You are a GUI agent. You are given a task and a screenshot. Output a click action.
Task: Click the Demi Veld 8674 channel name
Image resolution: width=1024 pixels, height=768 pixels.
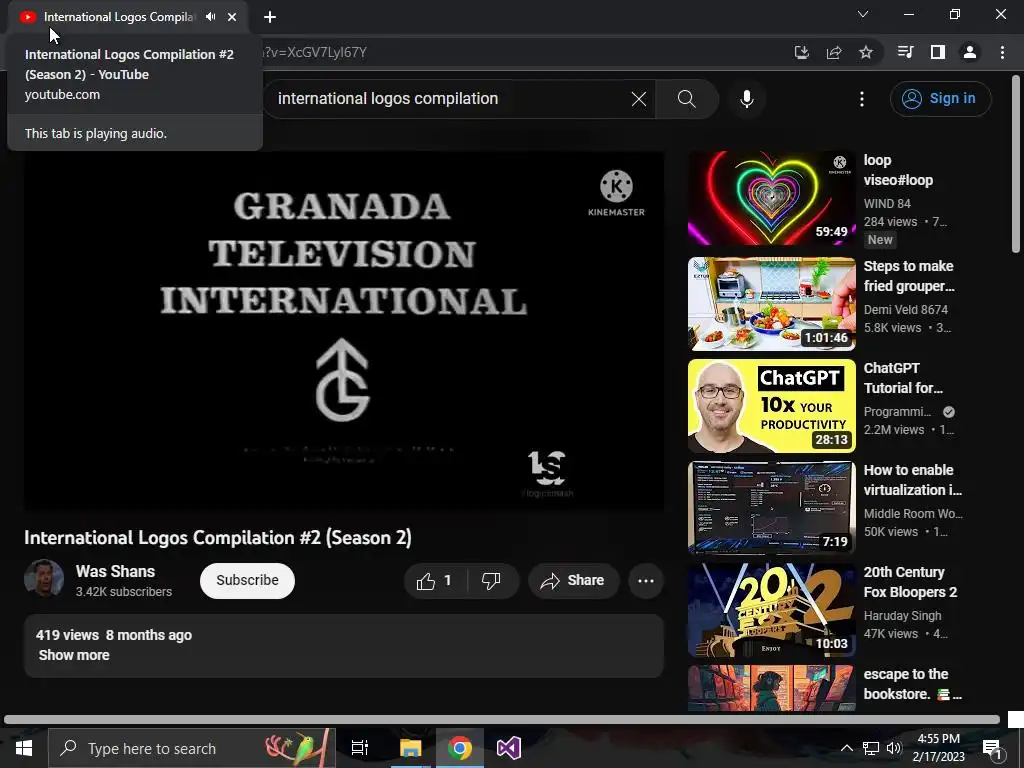[x=906, y=310]
